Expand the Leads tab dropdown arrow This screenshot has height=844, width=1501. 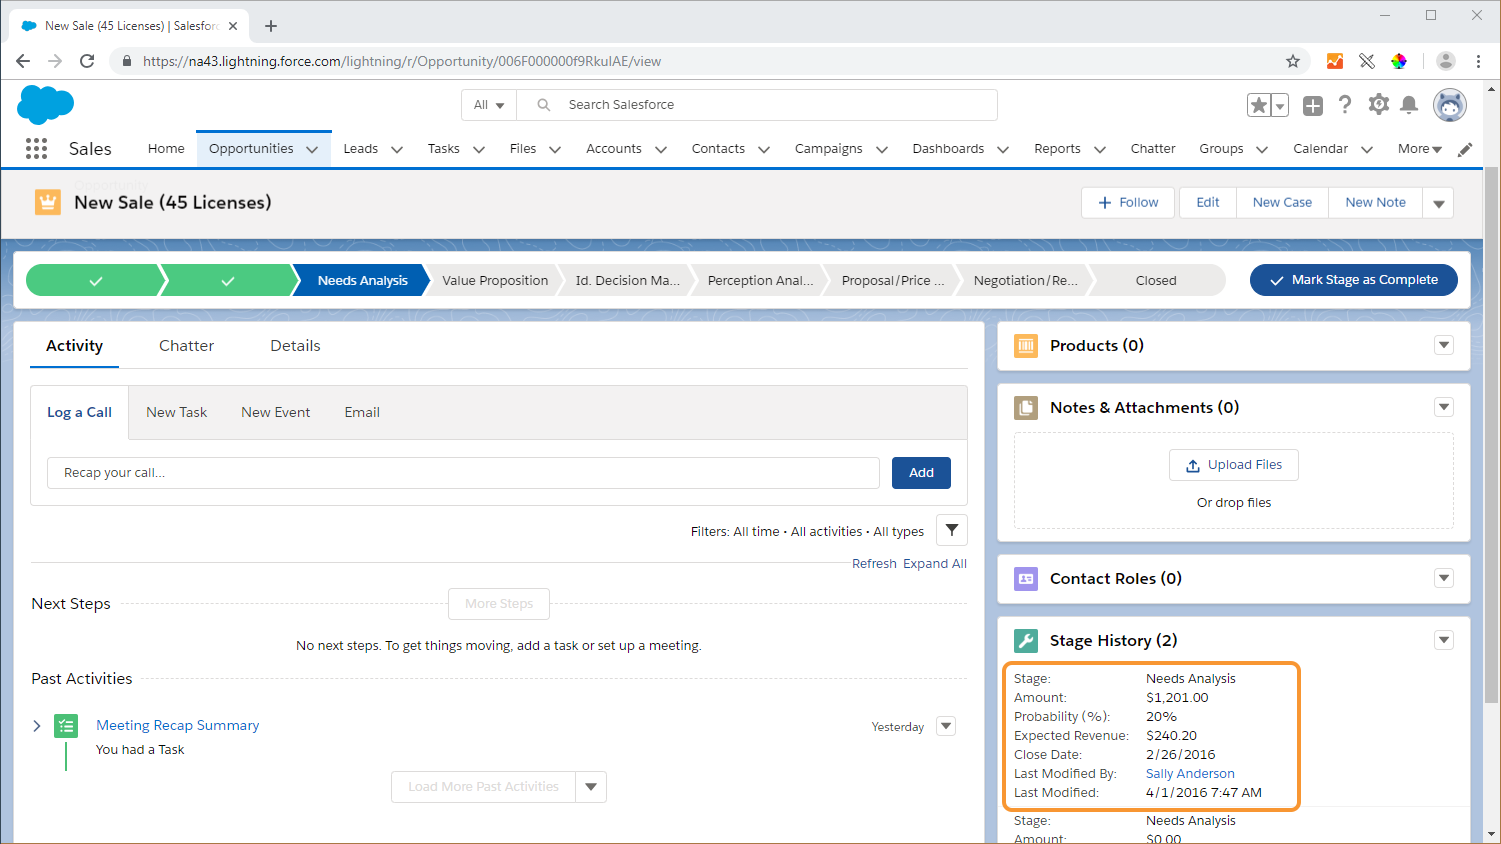coord(397,150)
